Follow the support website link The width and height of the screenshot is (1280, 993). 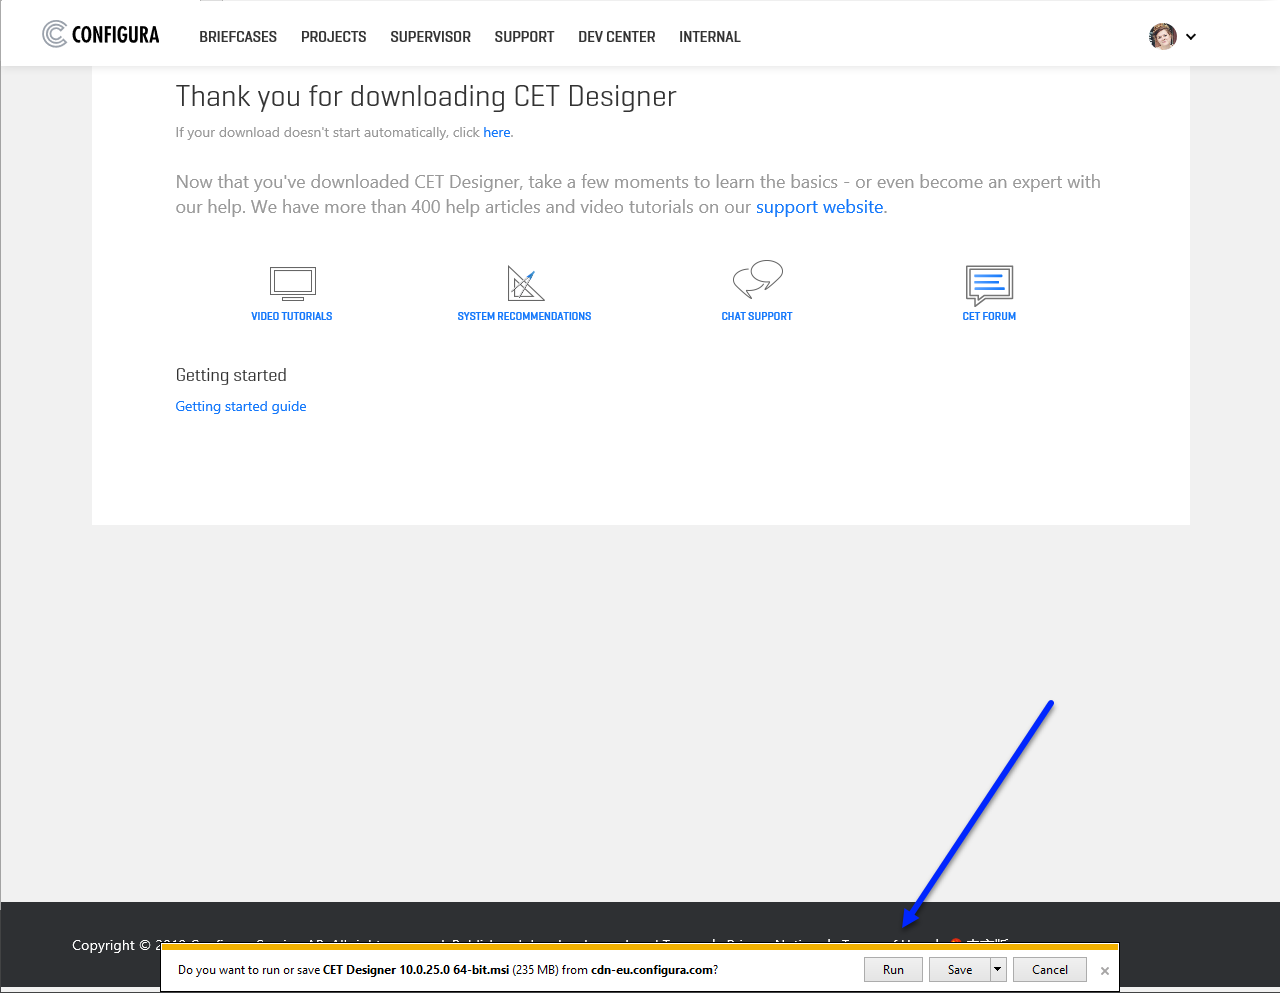pyautogui.click(x=819, y=207)
